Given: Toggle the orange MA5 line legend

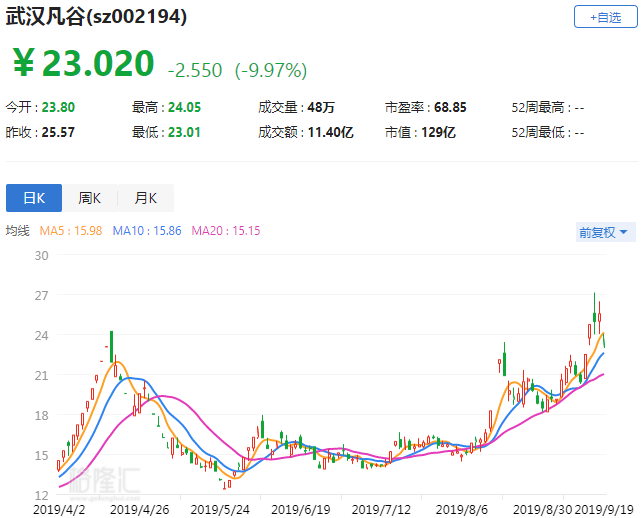Looking at the screenshot, I should point(71,231).
